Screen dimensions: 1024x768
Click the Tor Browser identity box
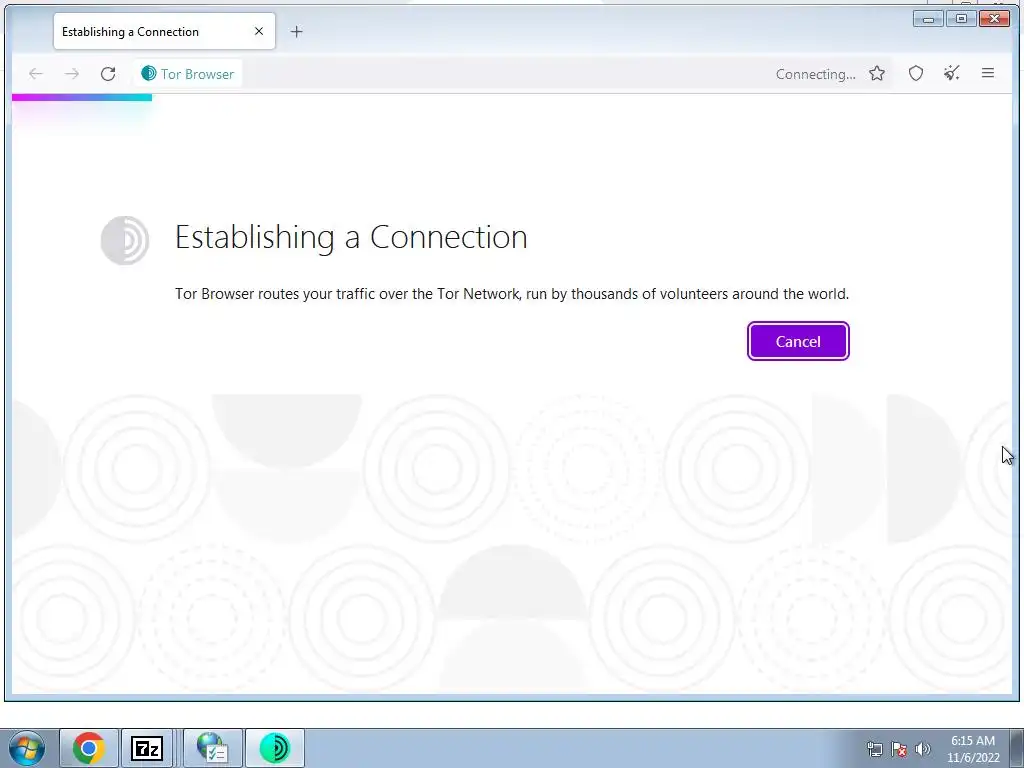click(x=188, y=74)
